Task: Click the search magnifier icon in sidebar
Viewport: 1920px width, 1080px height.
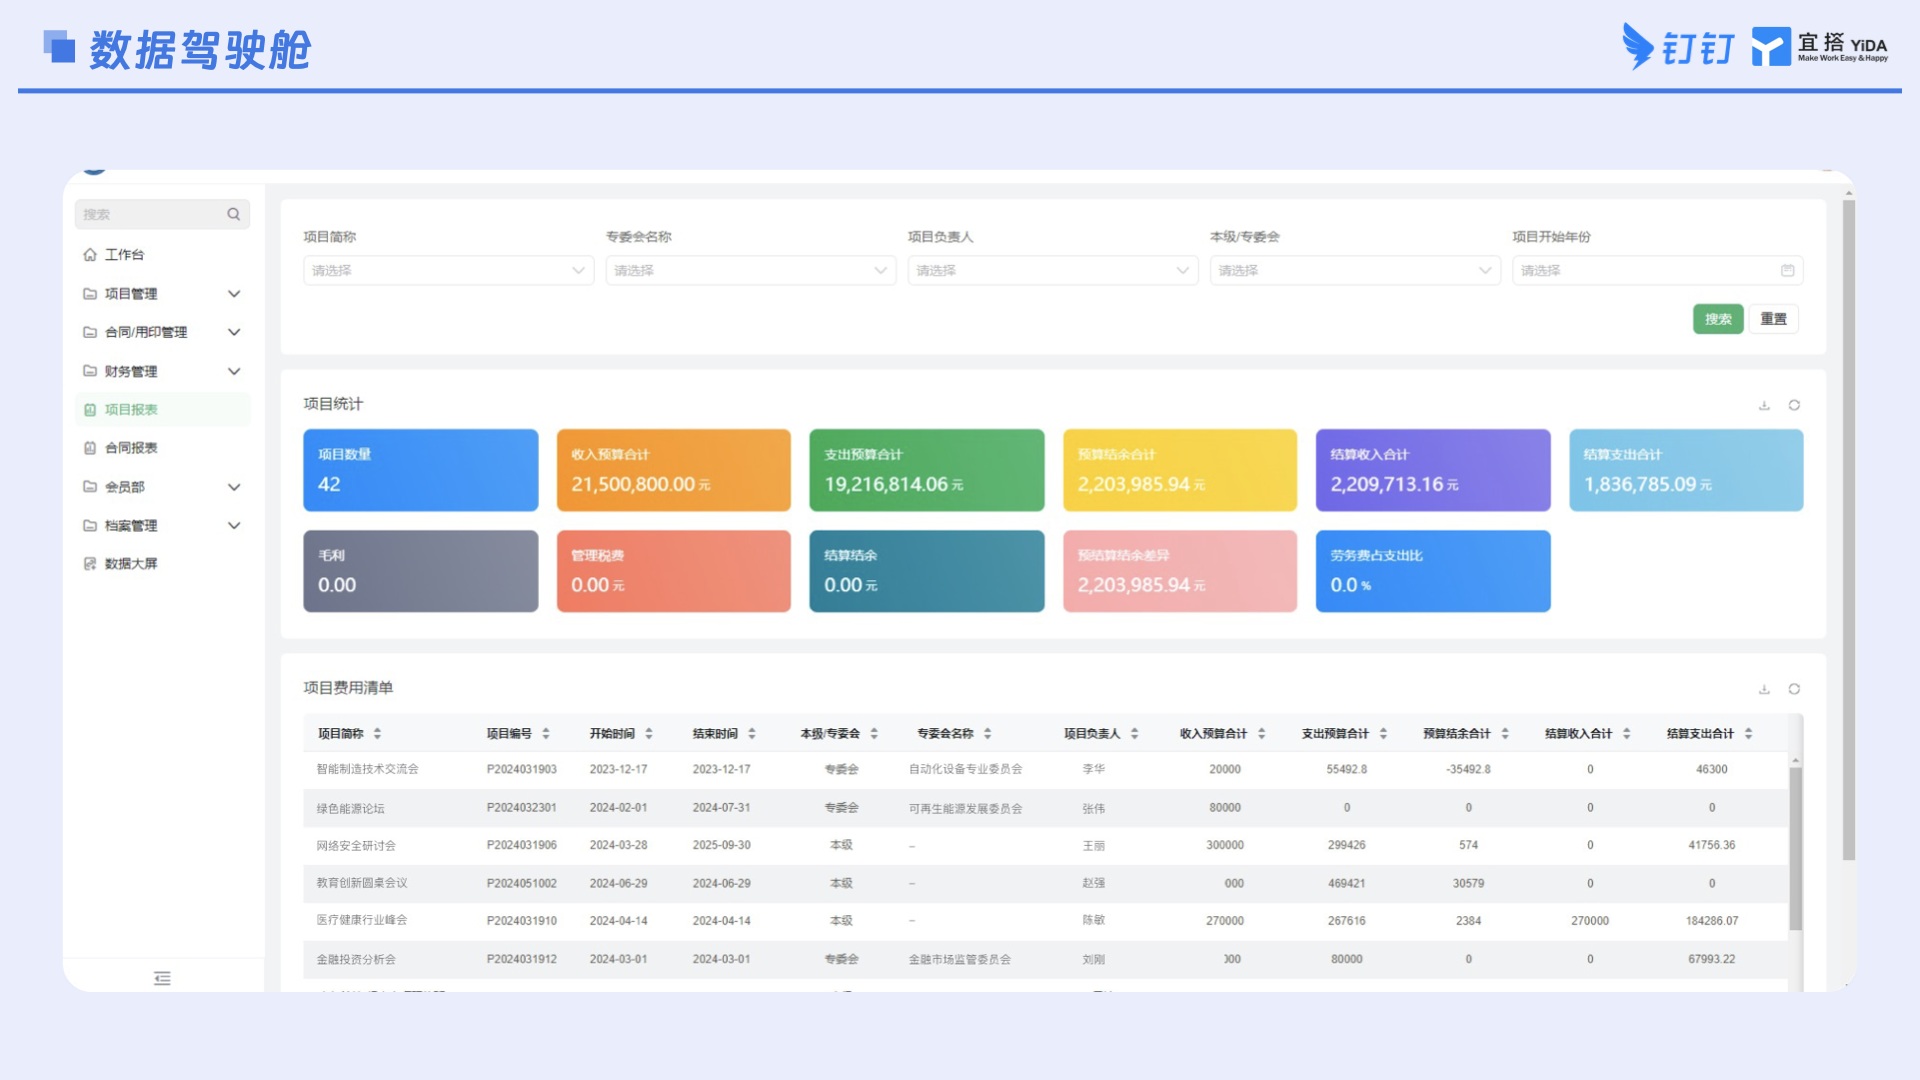Action: point(233,214)
